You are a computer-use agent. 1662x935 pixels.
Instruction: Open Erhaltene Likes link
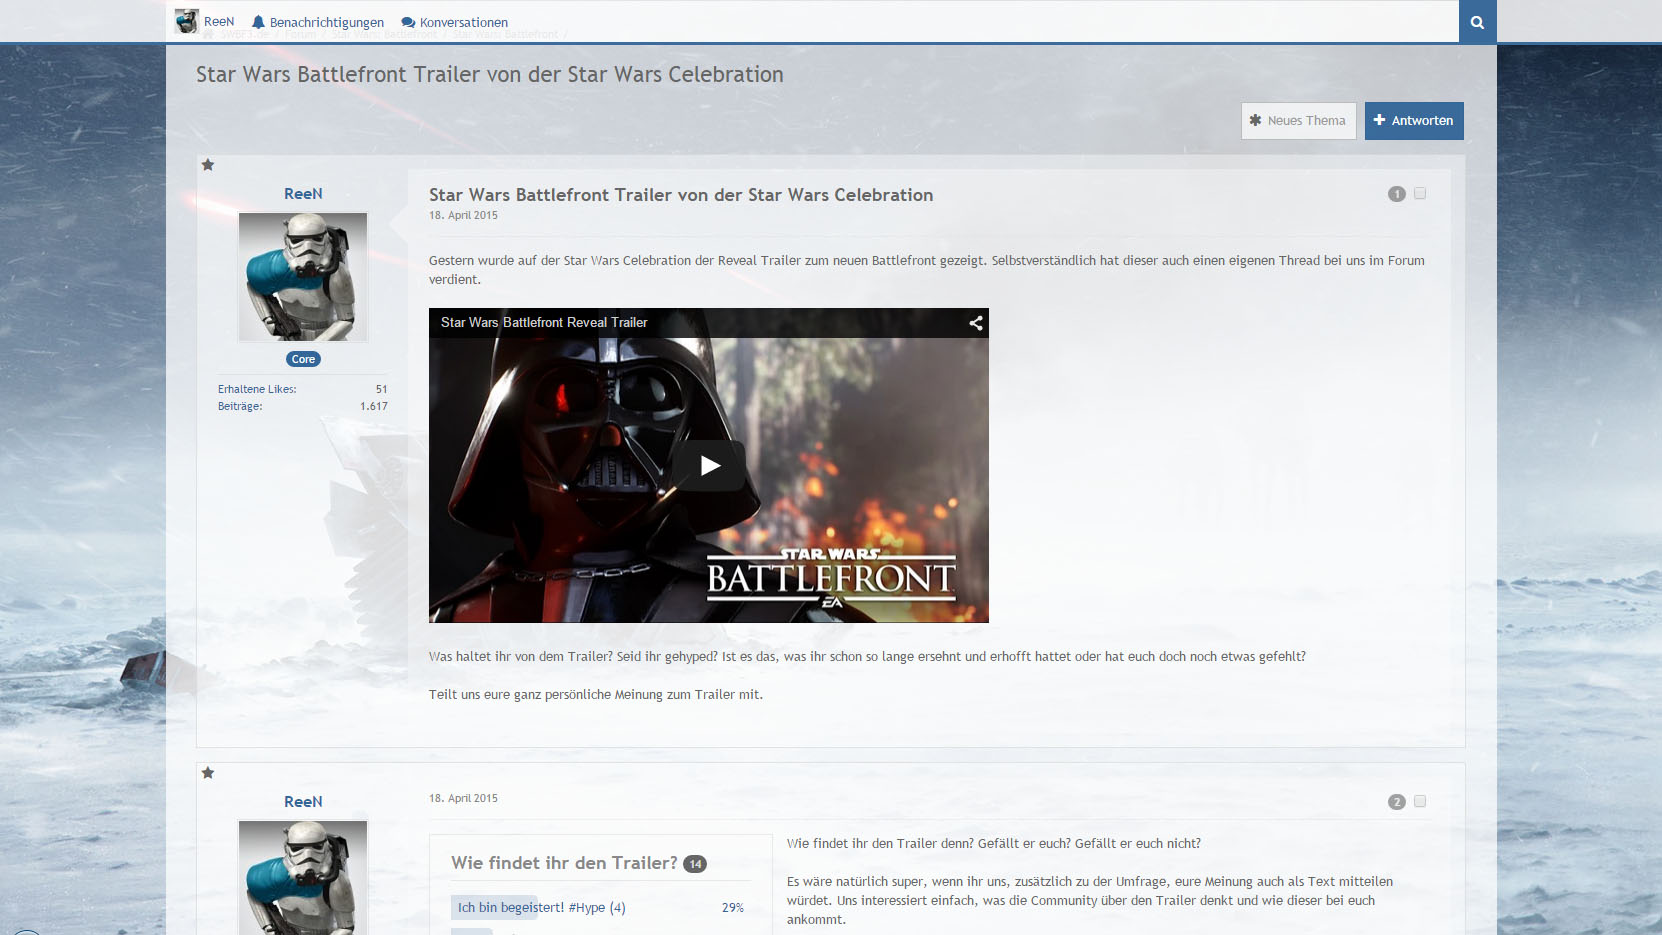[x=257, y=389]
